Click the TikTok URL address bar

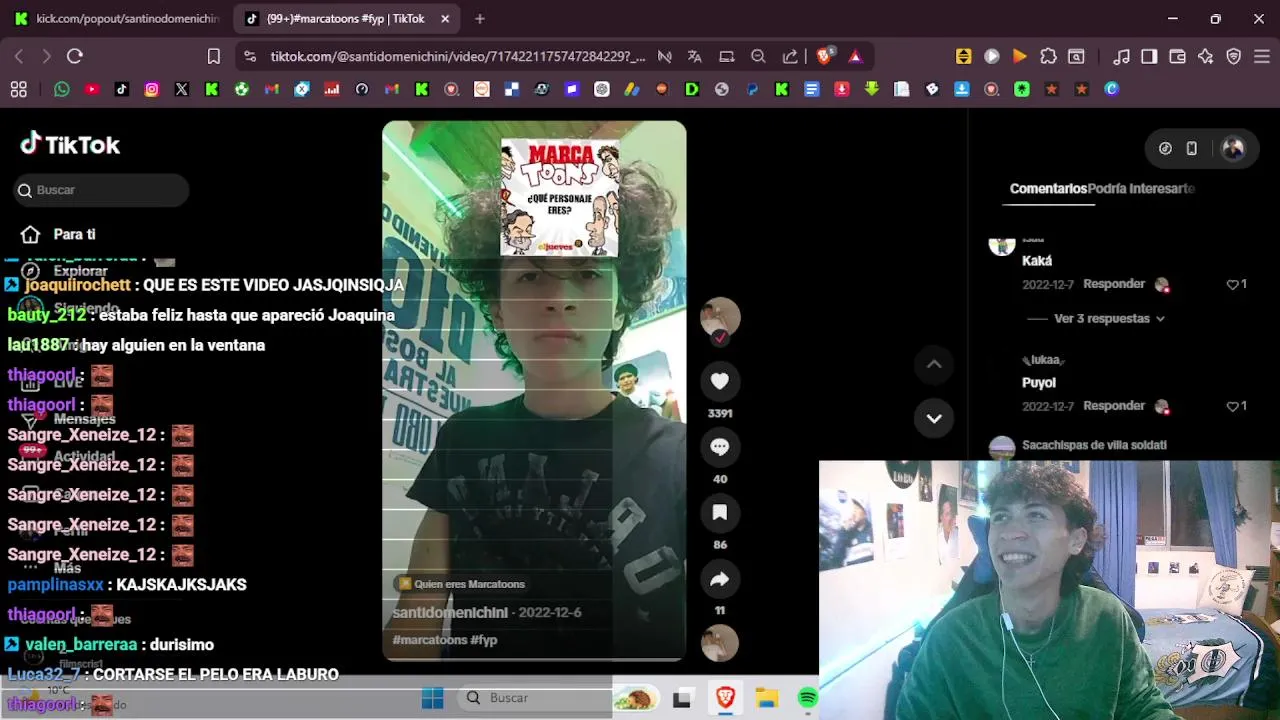[x=458, y=56]
